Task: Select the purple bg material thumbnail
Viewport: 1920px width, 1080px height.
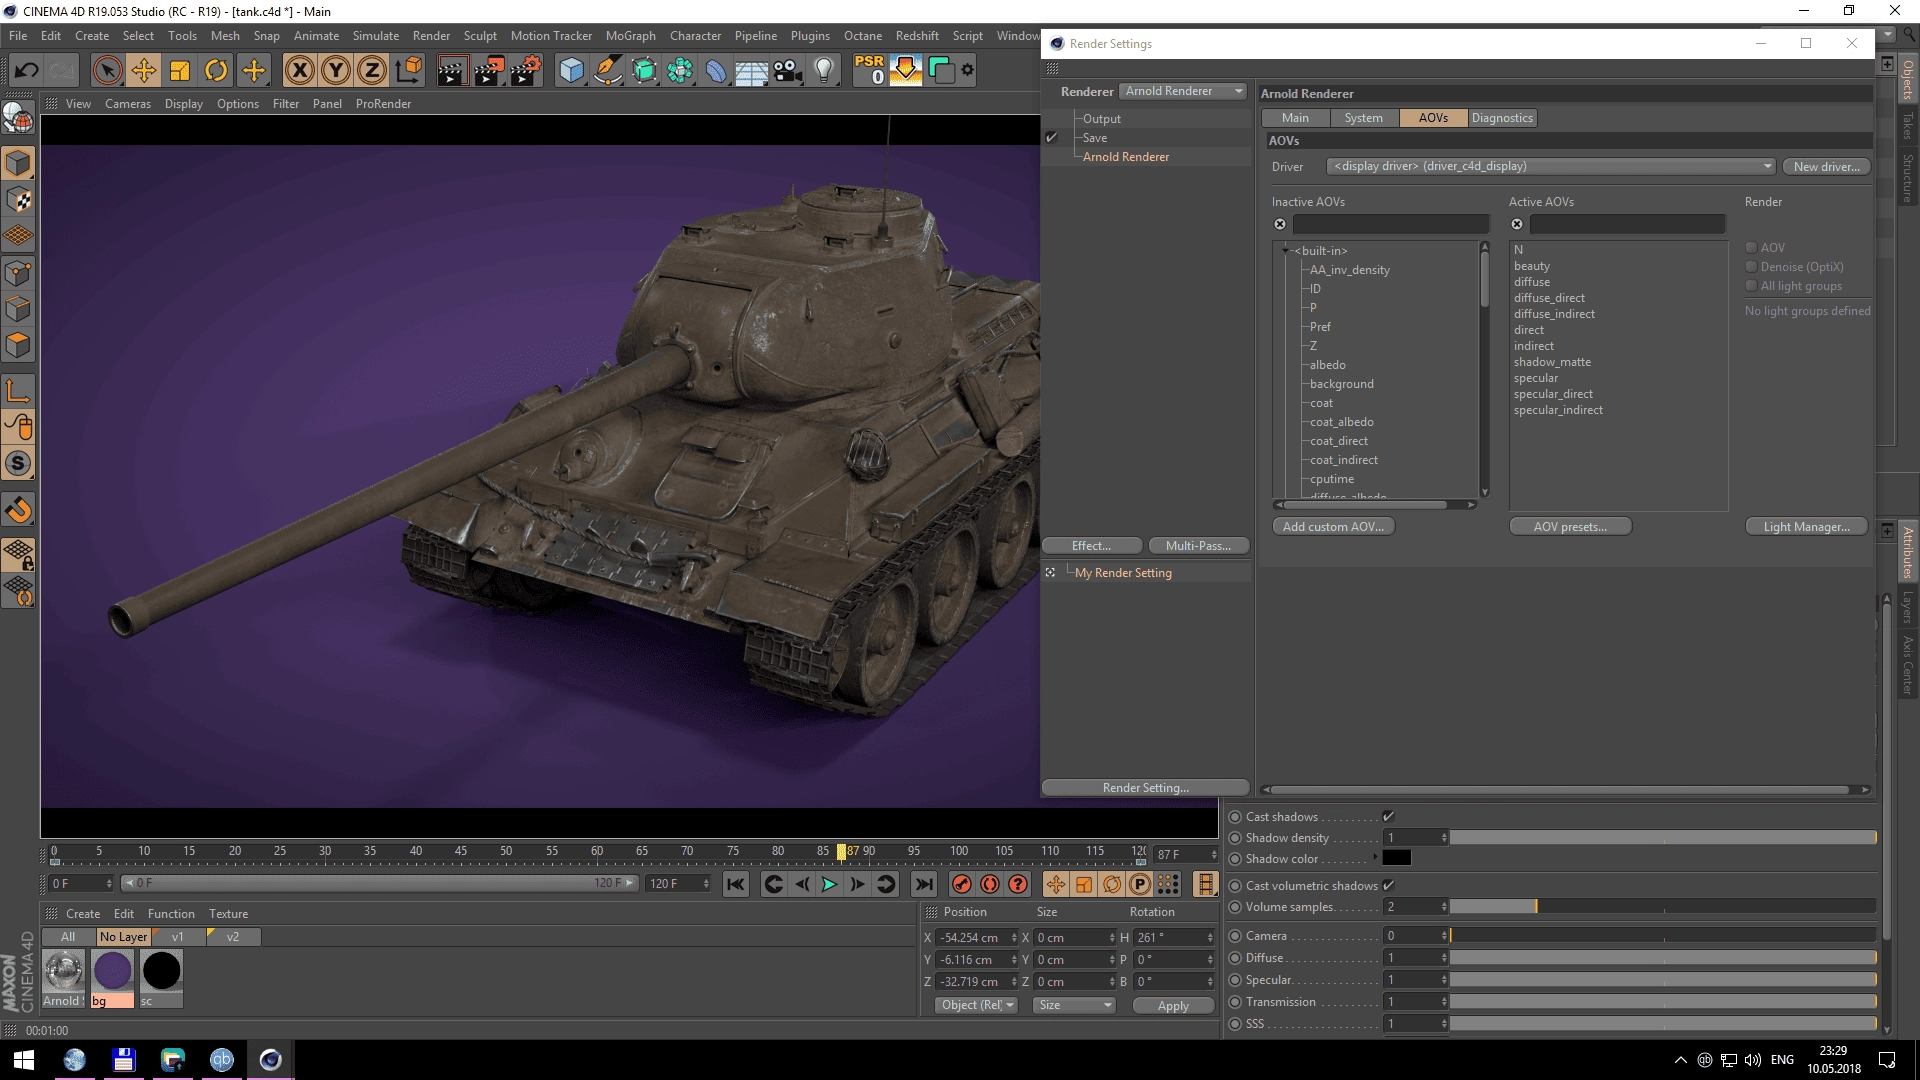Action: 112,970
